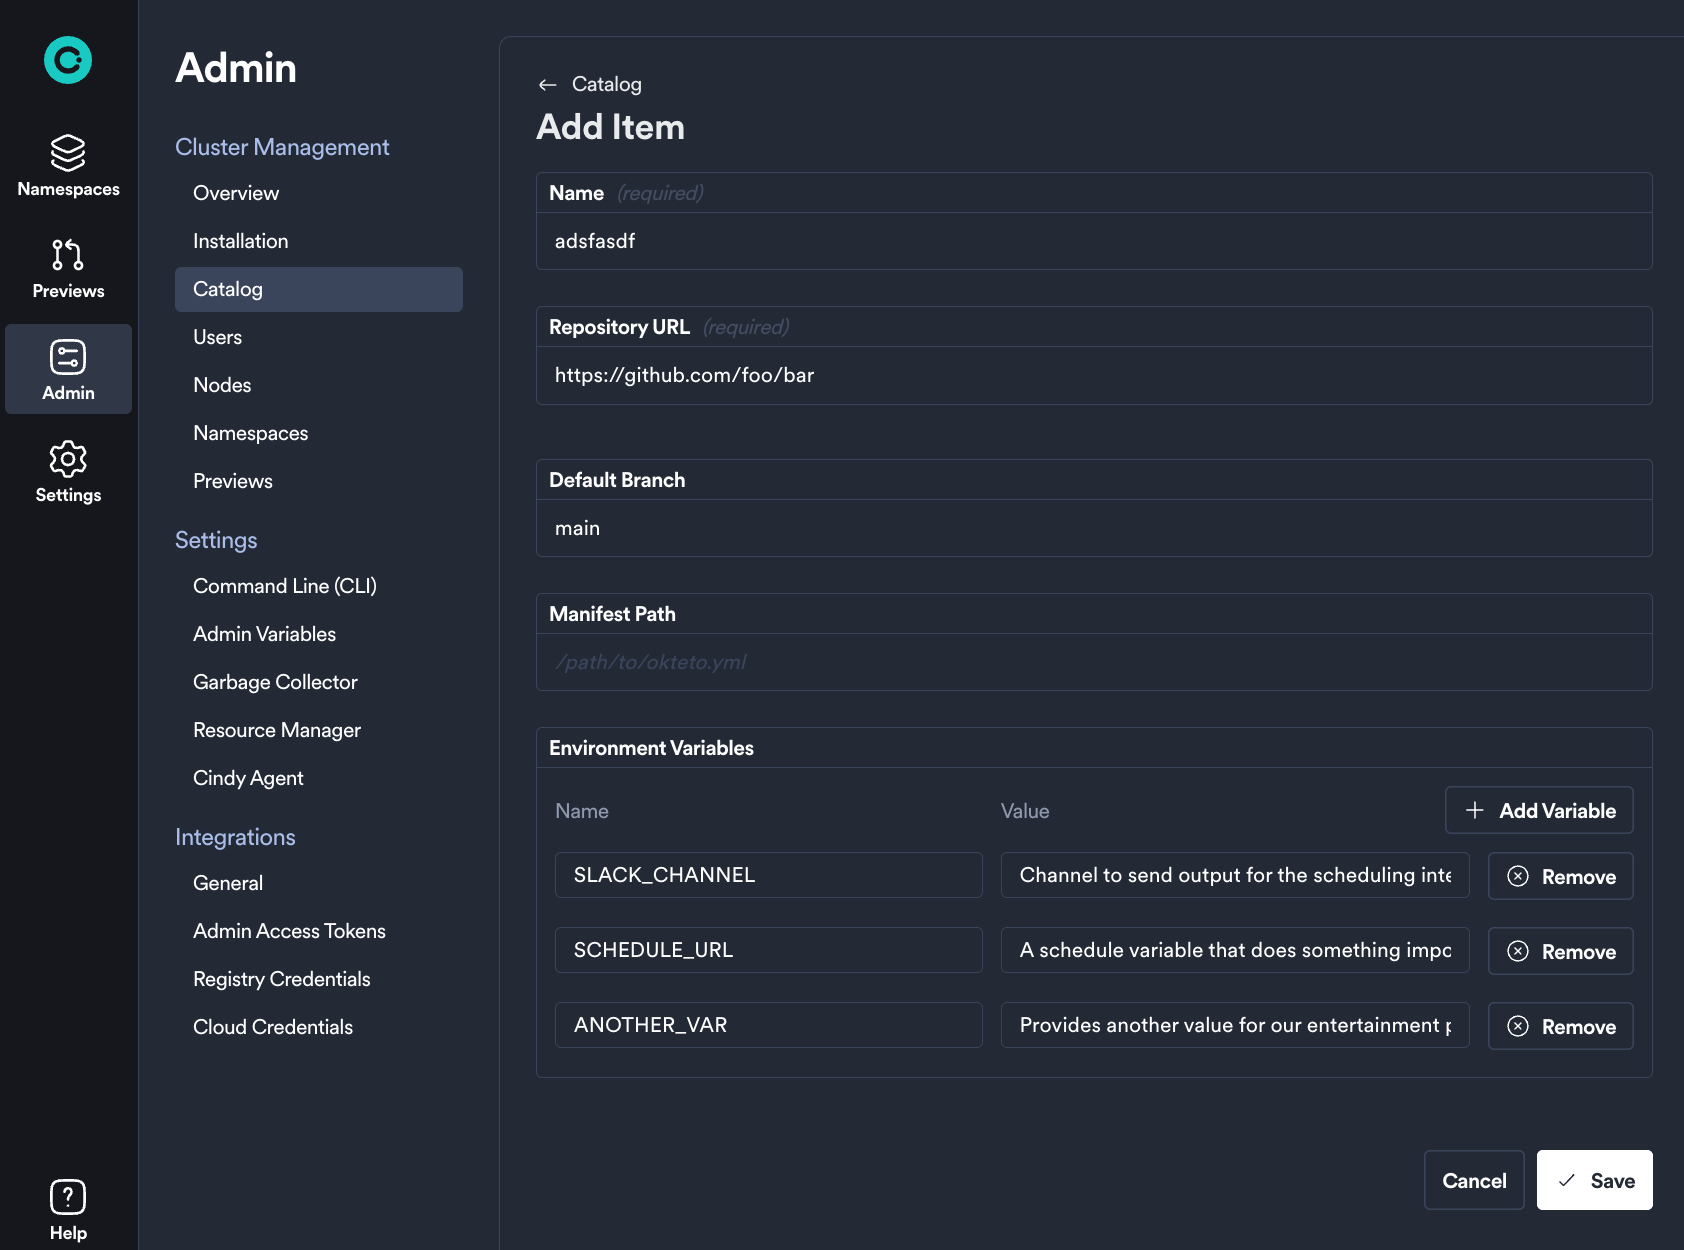Image resolution: width=1684 pixels, height=1250 pixels.
Task: Save the new catalog item
Action: click(x=1594, y=1180)
